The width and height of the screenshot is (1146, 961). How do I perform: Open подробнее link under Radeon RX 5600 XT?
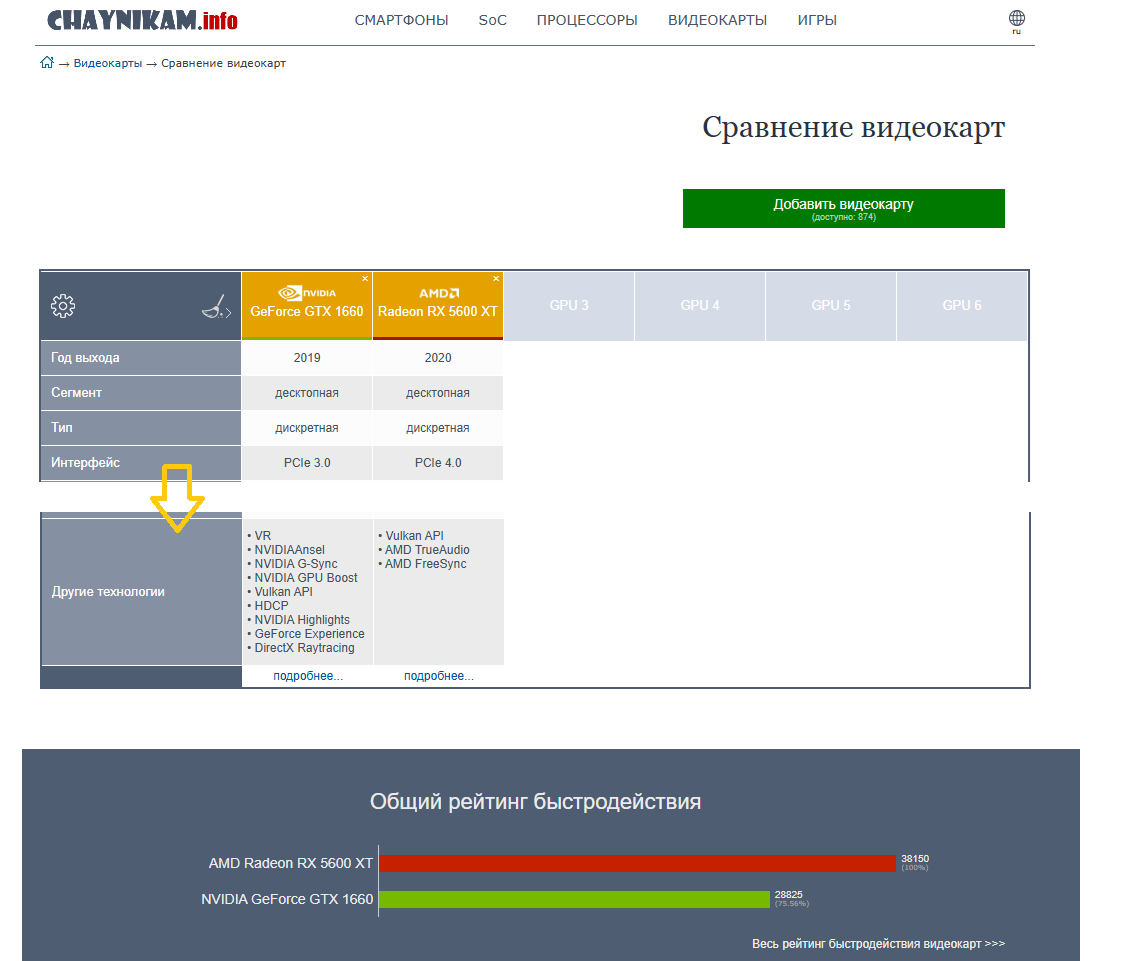(439, 676)
